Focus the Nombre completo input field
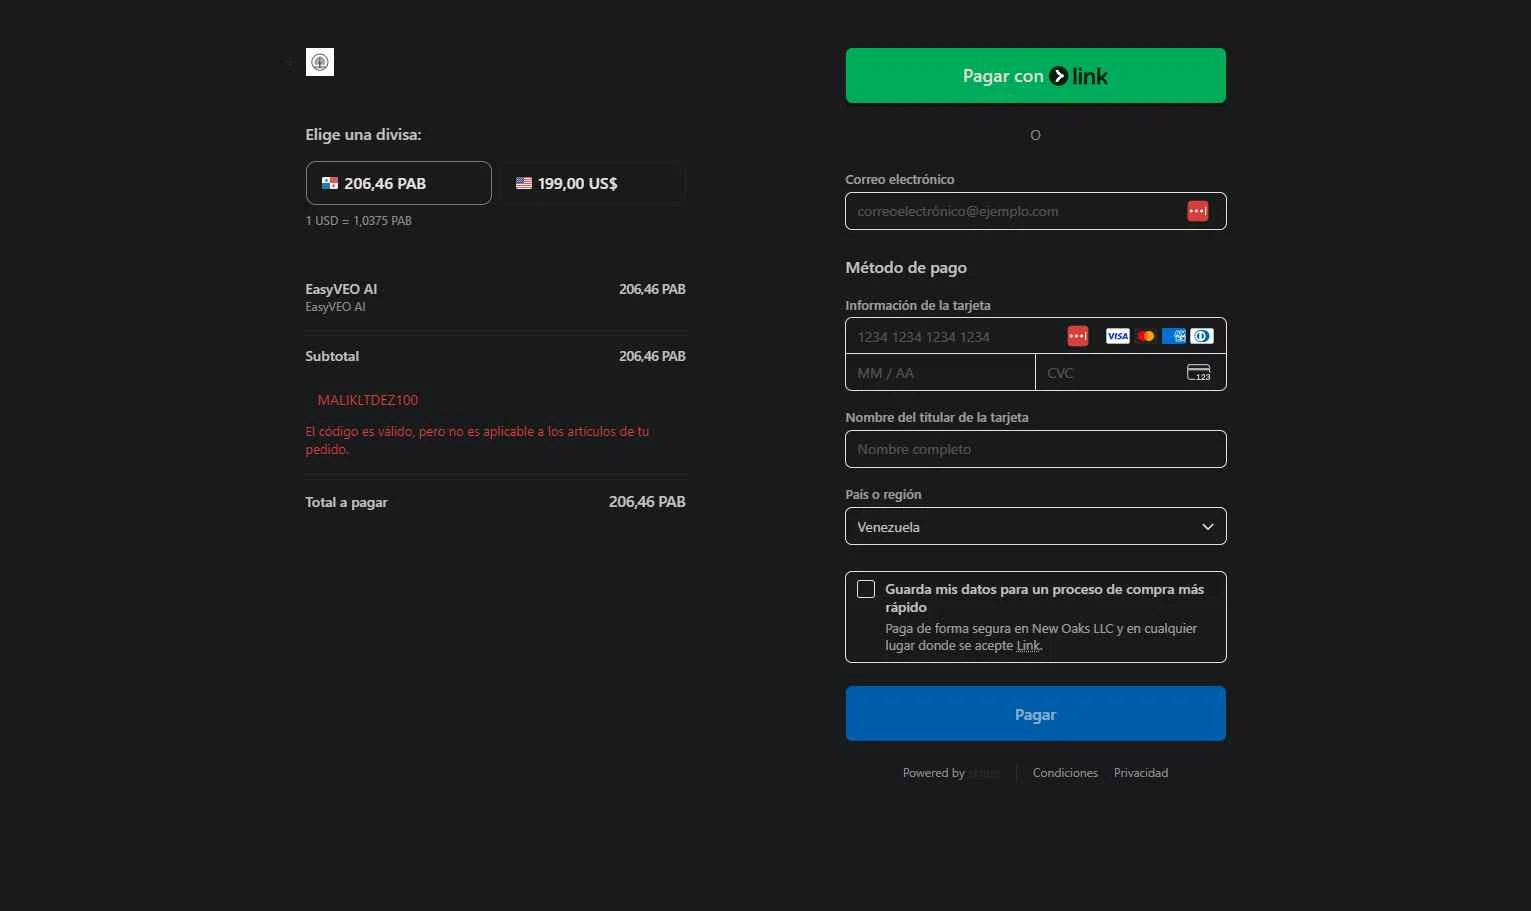The height and width of the screenshot is (911, 1531). 1035,449
